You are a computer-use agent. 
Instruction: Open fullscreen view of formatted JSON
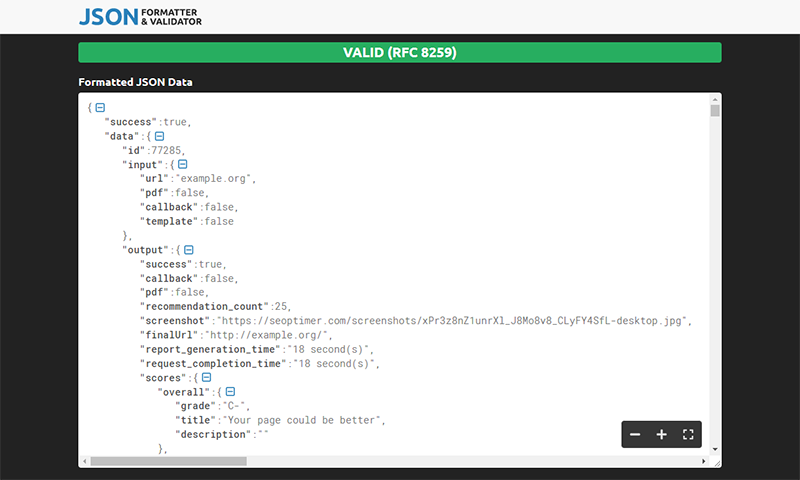point(688,435)
